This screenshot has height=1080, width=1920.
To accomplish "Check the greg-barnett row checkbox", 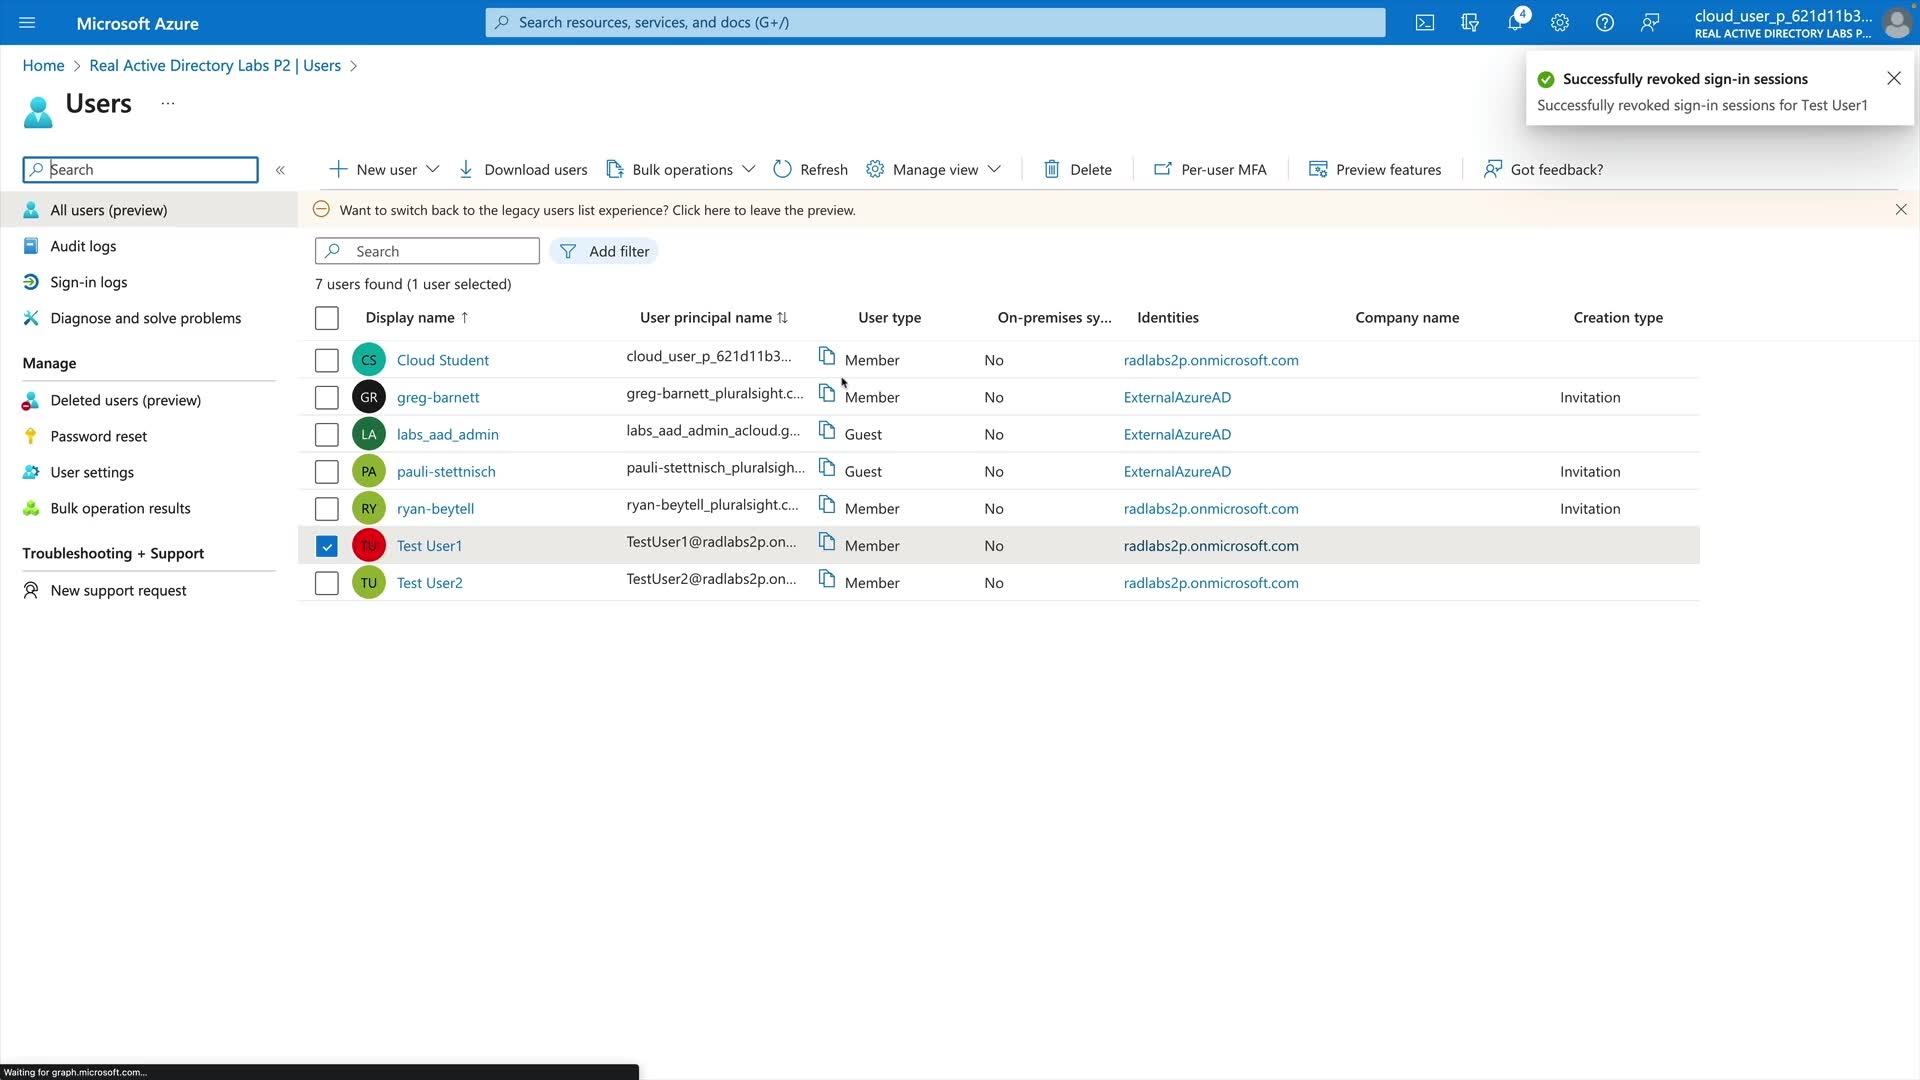I will pyautogui.click(x=327, y=398).
